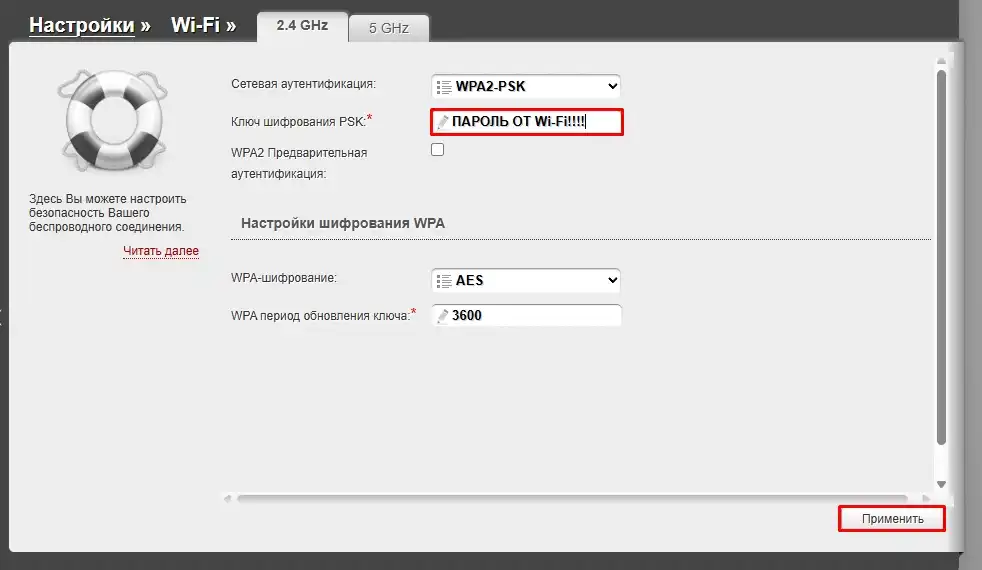Screen dimensions: 982x570
Task: Click the horizontal scrollbar thumb
Action: [572, 499]
